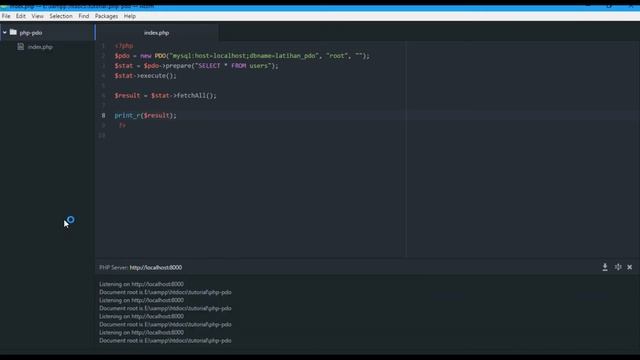Image resolution: width=640 pixels, height=360 pixels.
Task: Click the split/clear icon in PHP Server panel
Action: [x=618, y=267]
